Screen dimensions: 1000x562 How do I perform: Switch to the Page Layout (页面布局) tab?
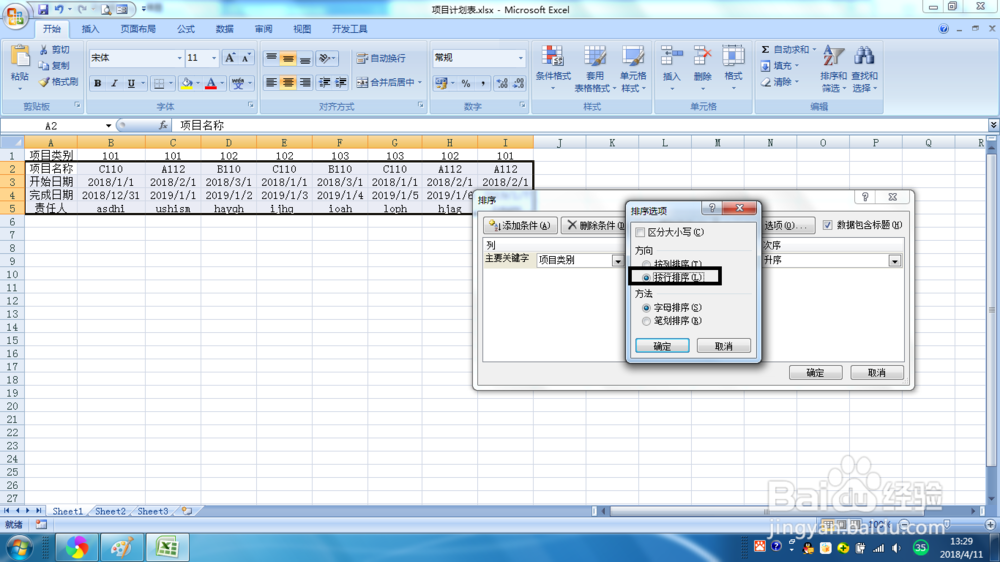click(138, 29)
